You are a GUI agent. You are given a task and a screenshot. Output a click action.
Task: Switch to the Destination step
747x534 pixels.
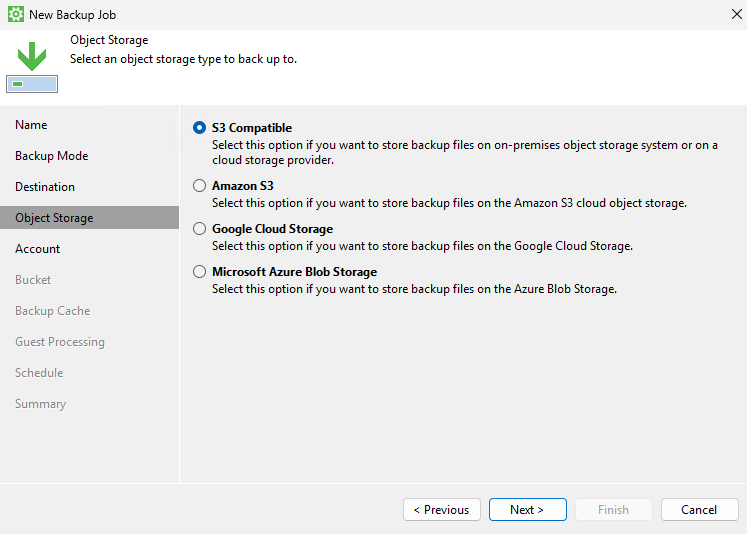click(45, 187)
